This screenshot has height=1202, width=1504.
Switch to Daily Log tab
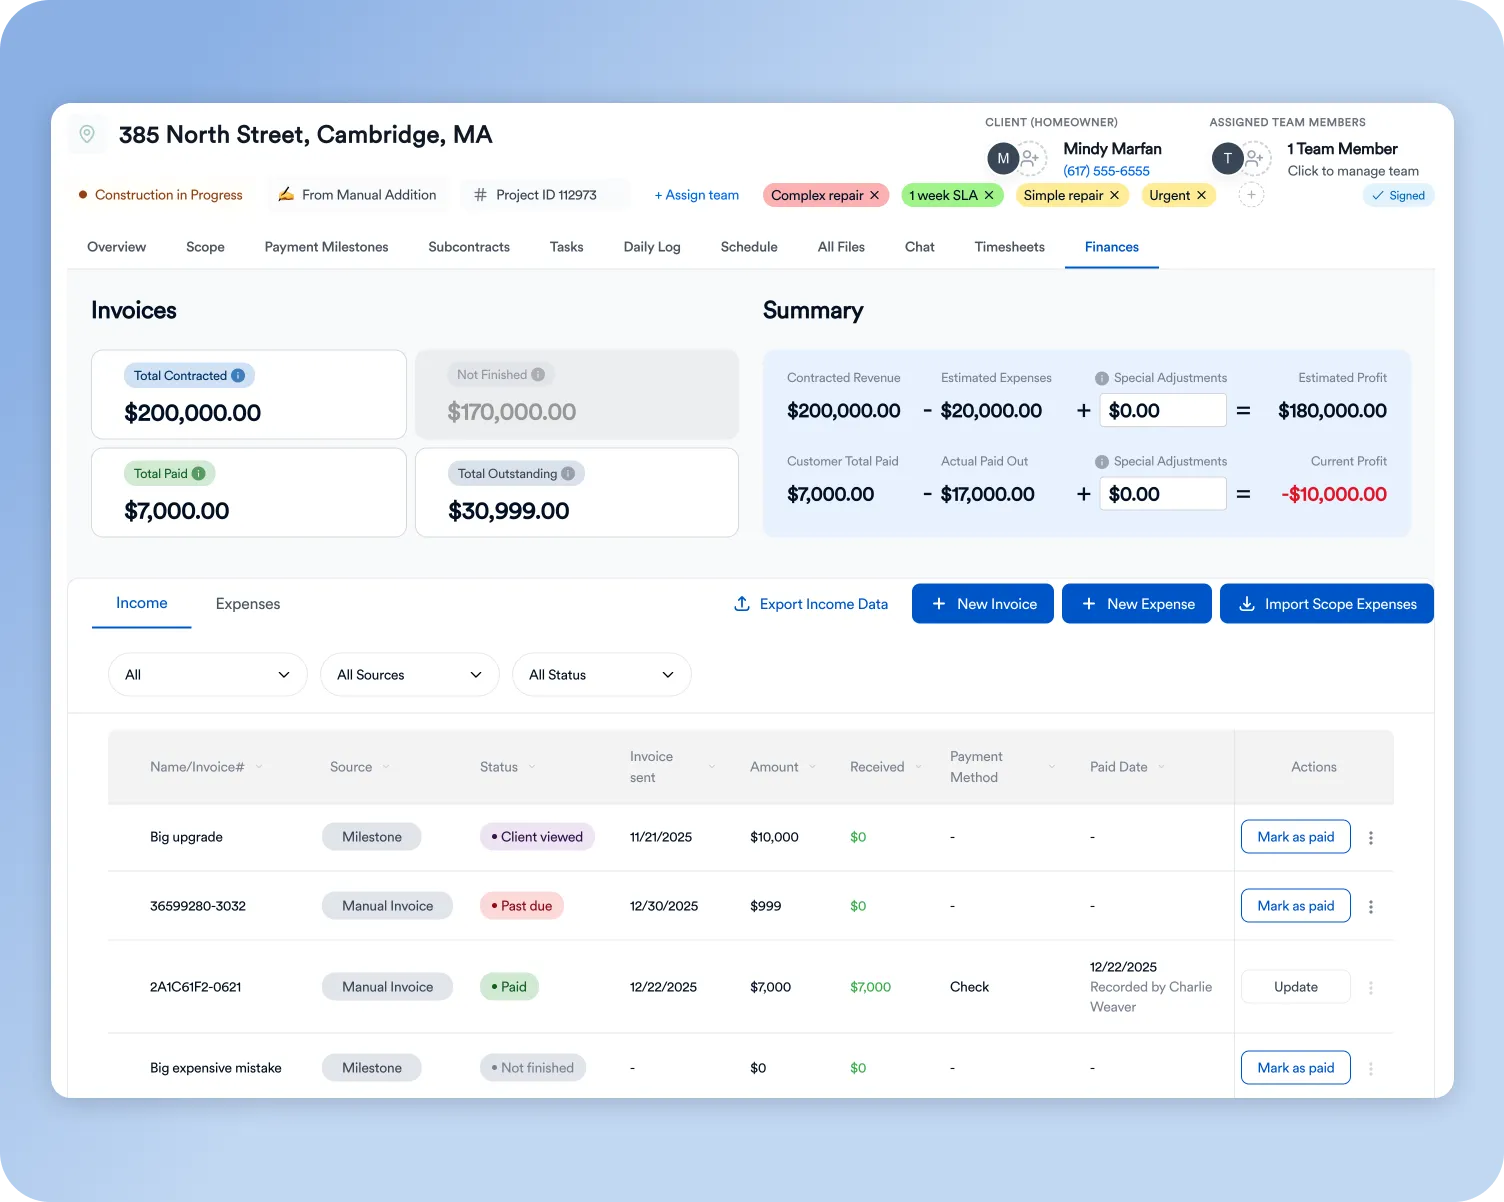coord(652,247)
